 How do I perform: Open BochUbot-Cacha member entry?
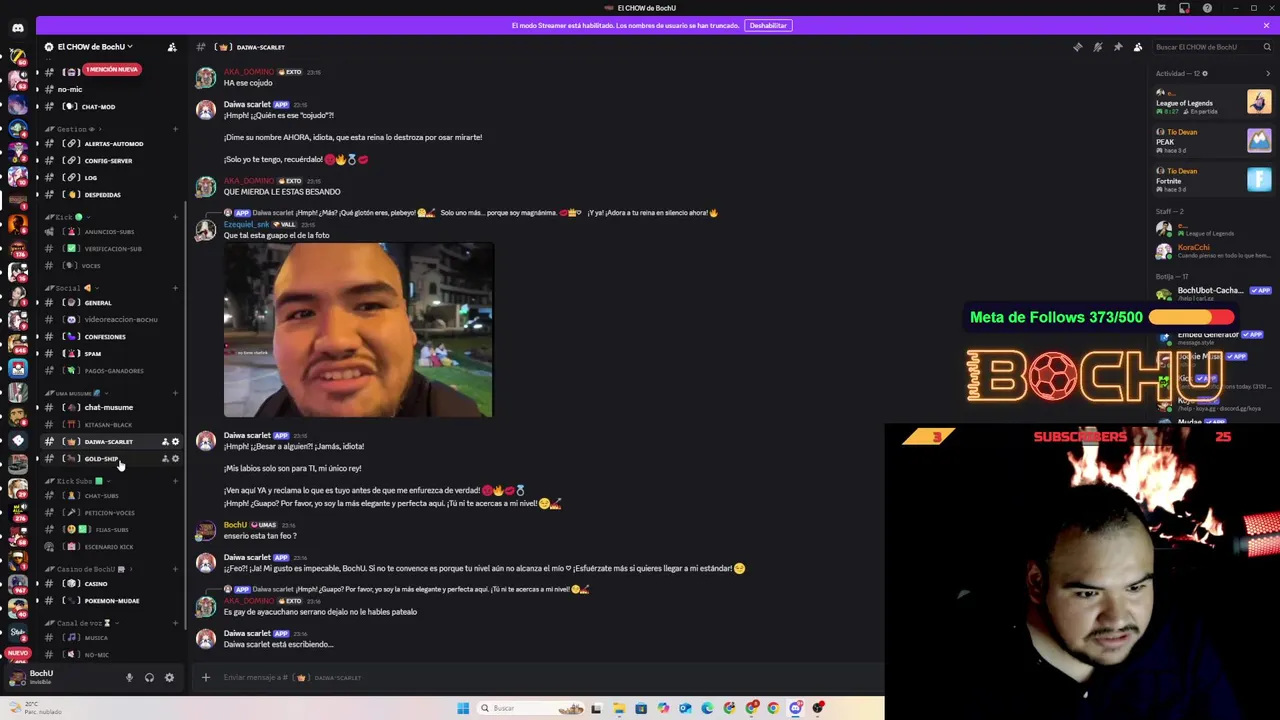(x=1213, y=293)
